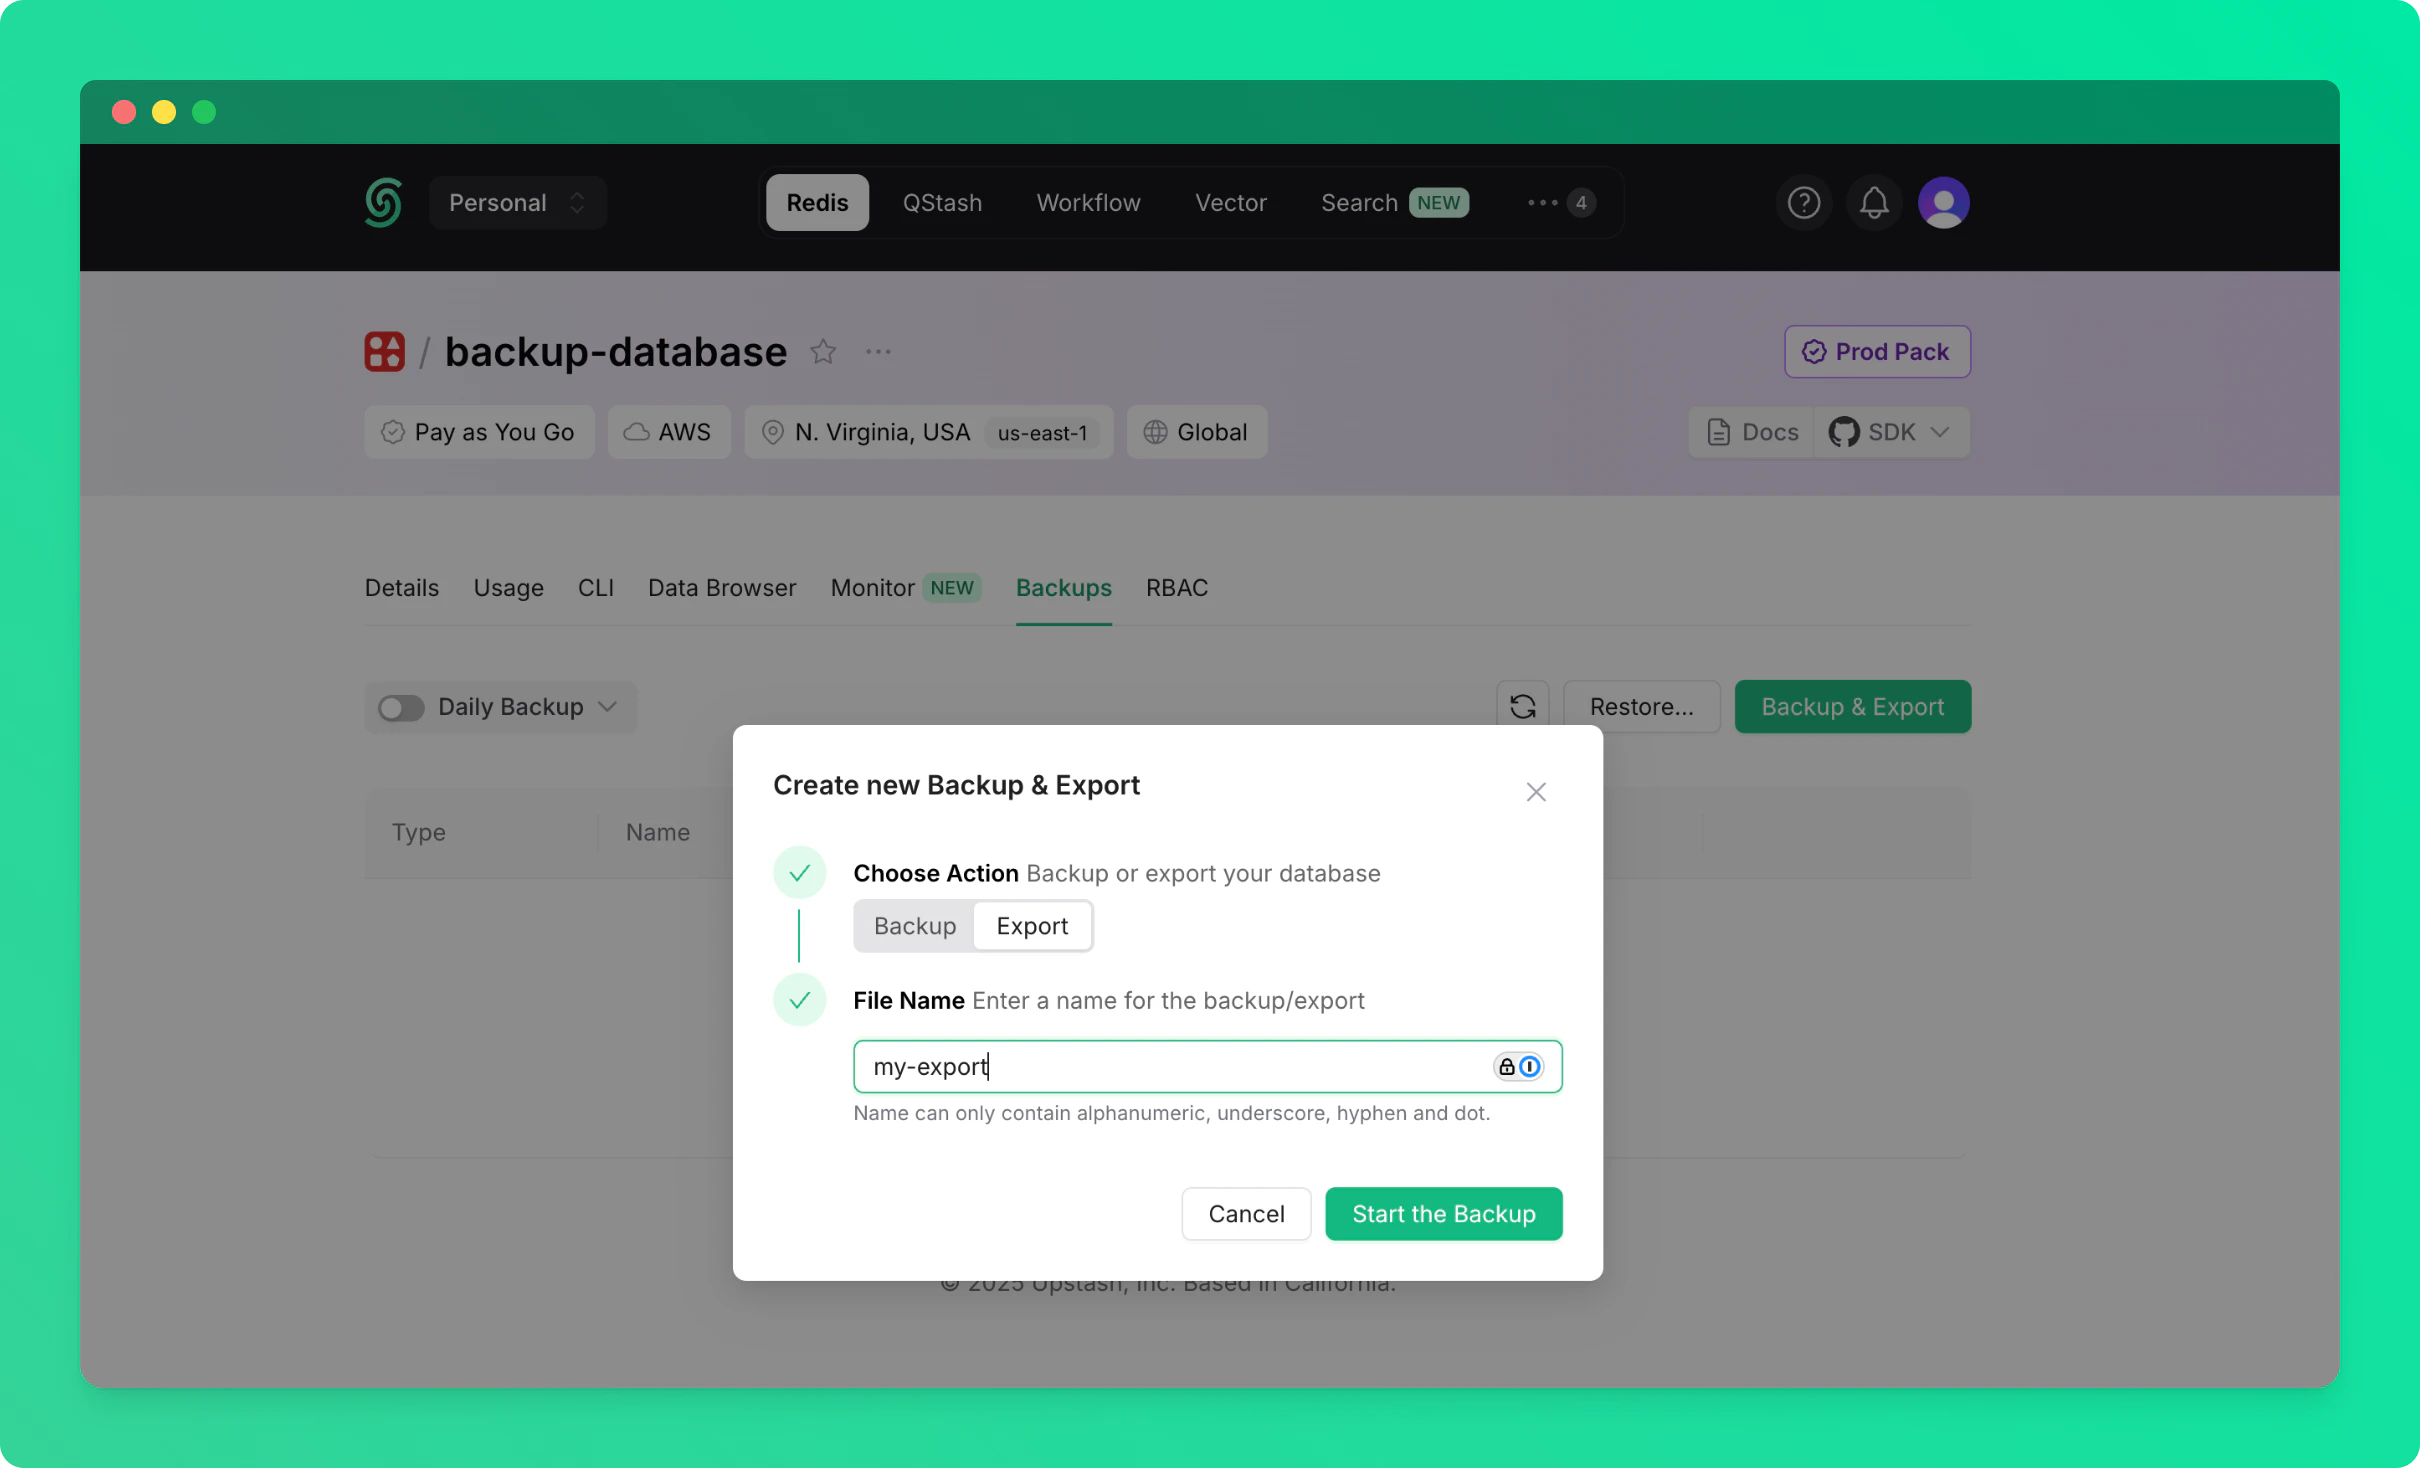
Task: Expand the Daily Backup chevron
Action: (607, 707)
